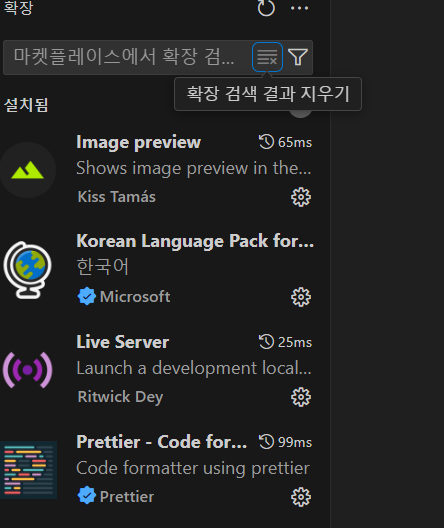Screen dimensions: 444x528
Task: Open Prettier manage gear
Action: [301, 497]
